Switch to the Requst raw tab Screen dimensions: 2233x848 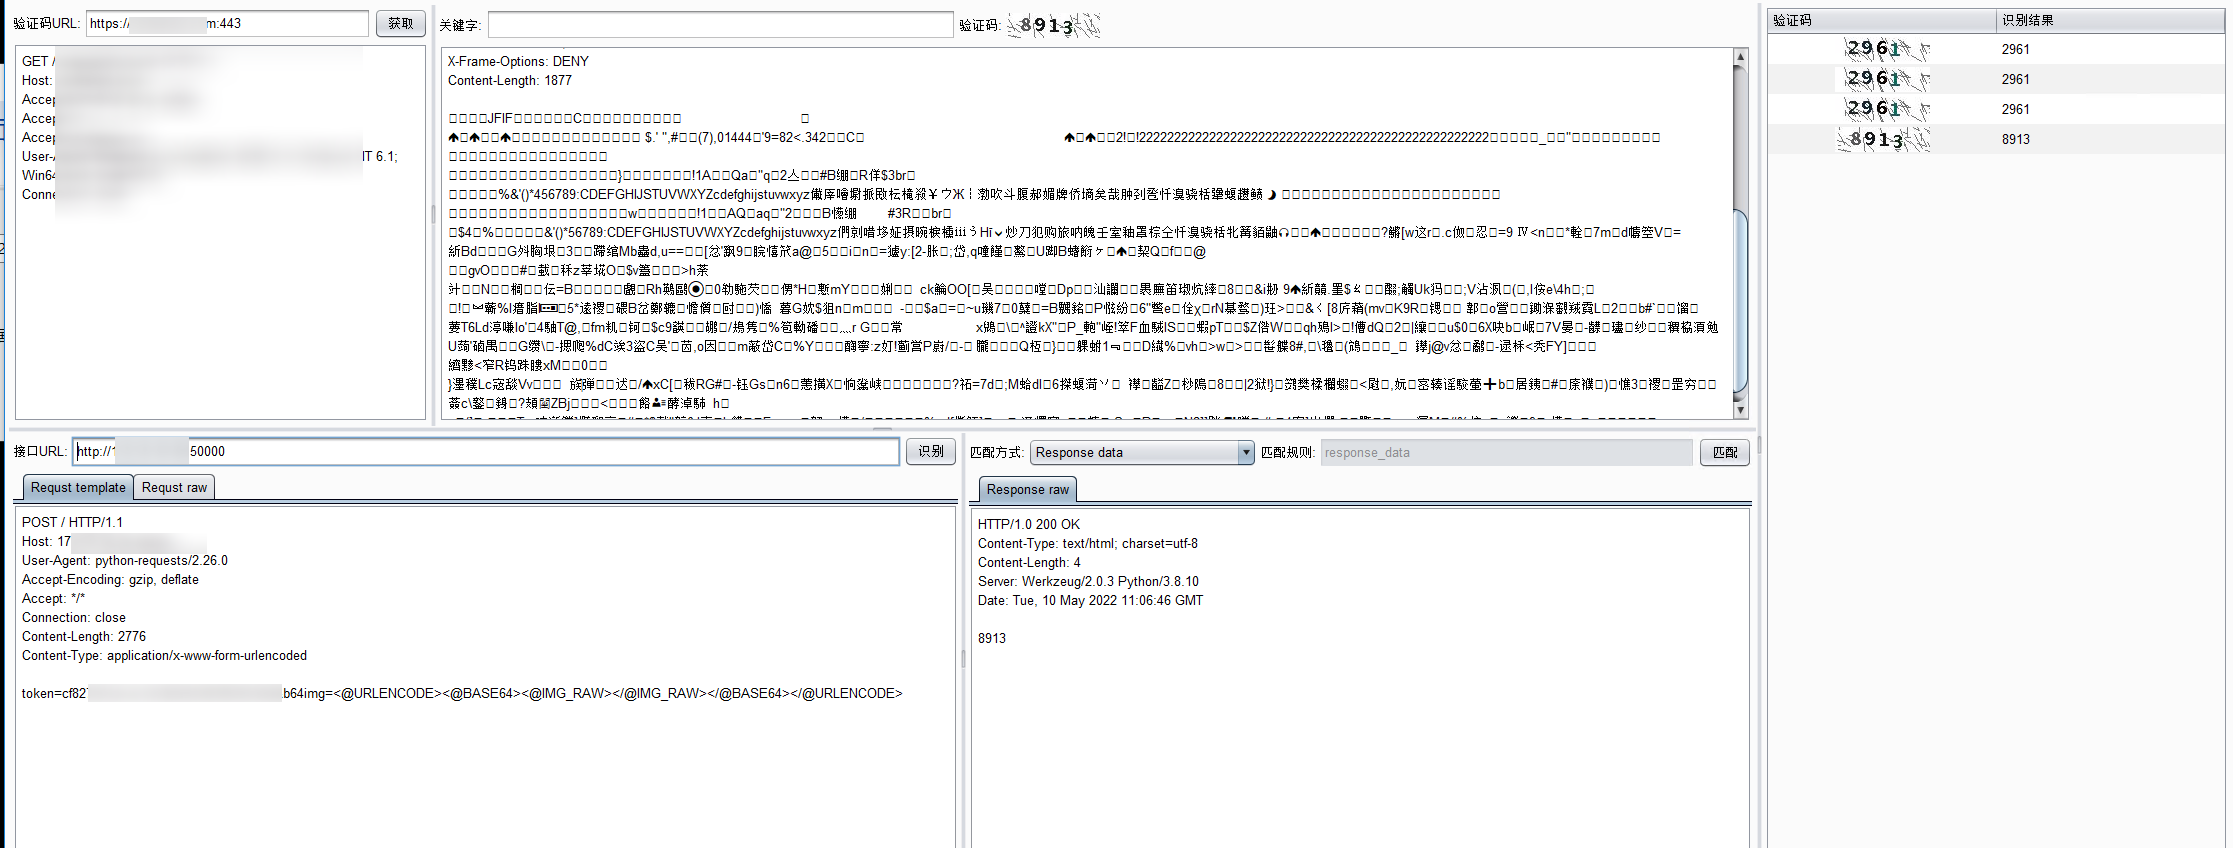click(x=174, y=488)
